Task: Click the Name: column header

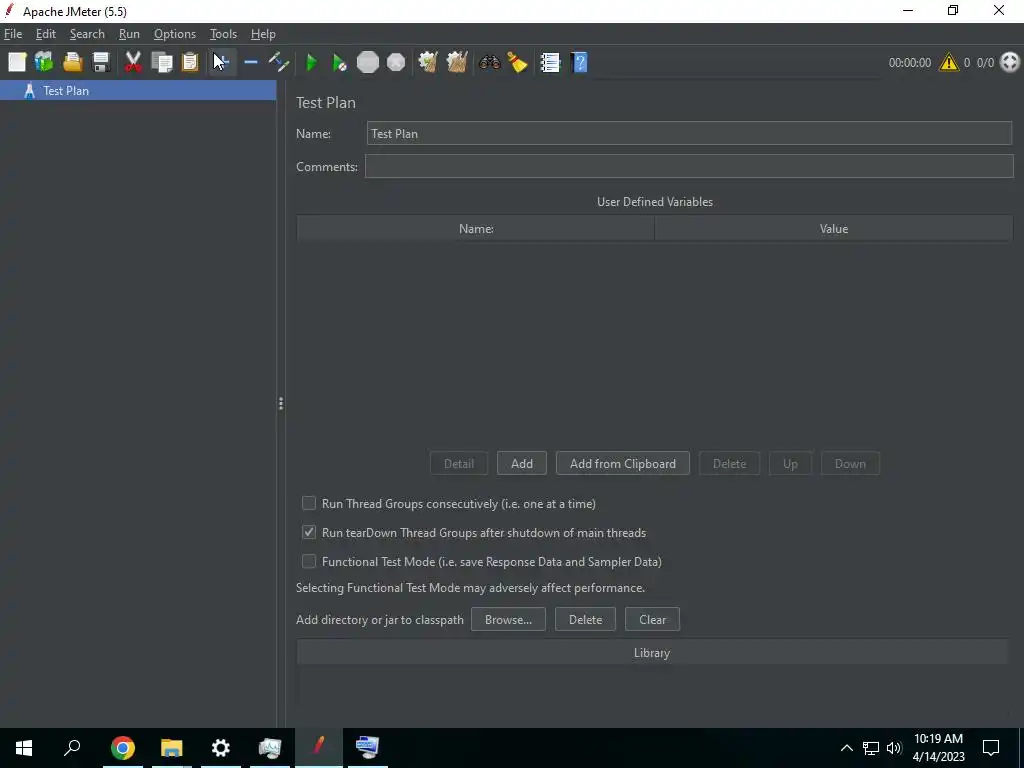Action: [475, 229]
